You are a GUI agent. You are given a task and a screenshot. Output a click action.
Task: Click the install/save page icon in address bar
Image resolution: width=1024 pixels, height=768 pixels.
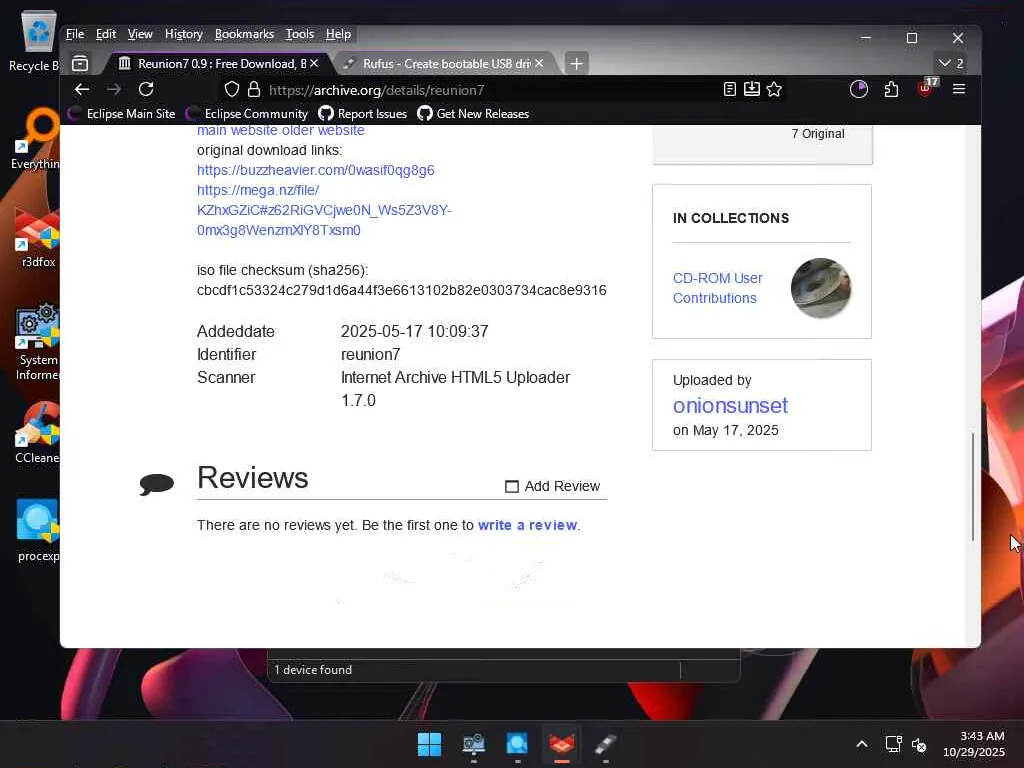pyautogui.click(x=752, y=89)
